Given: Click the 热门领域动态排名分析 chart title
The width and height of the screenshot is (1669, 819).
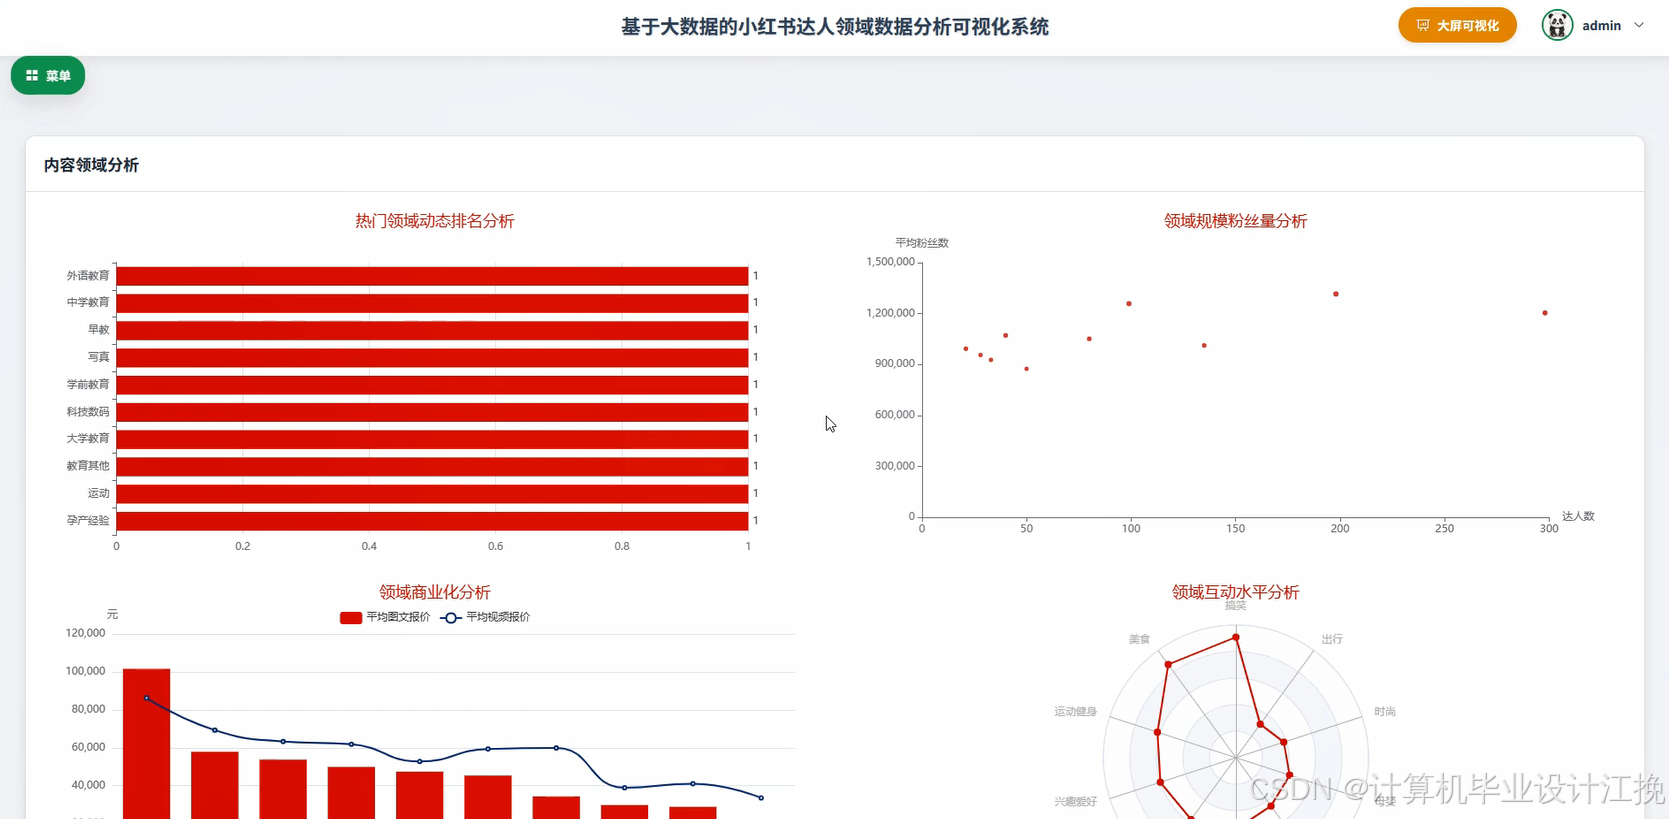Looking at the screenshot, I should point(435,221).
